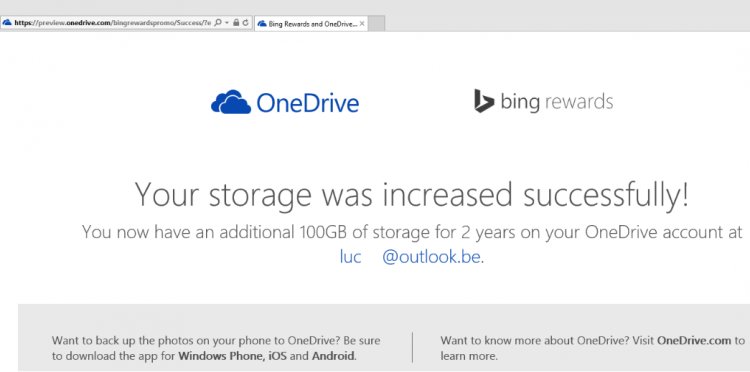
Task: Click the 'Your storage was increased successfully!' heading
Action: [x=412, y=196]
